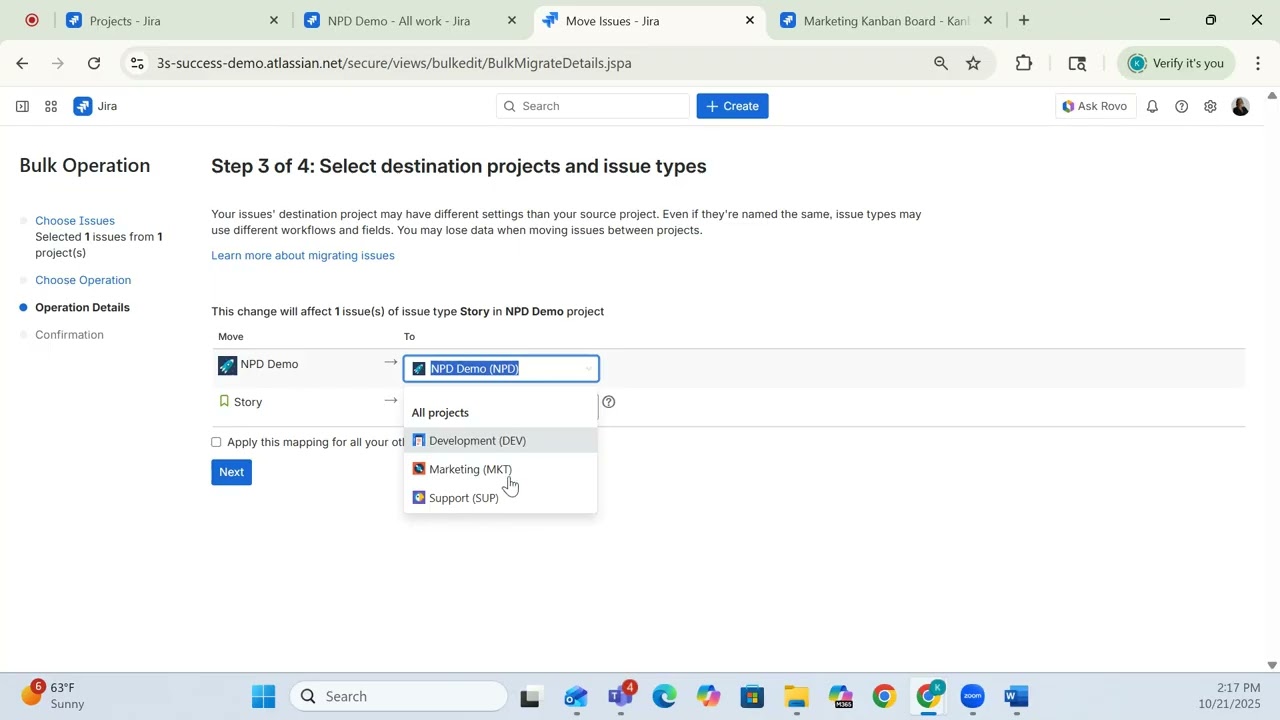Screen dimensions: 1280x720
Task: Click the Operation Details step label
Action: 82,308
